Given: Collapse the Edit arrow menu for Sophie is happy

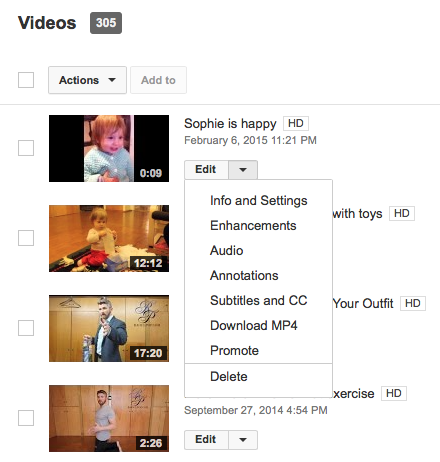Looking at the screenshot, I should (243, 169).
